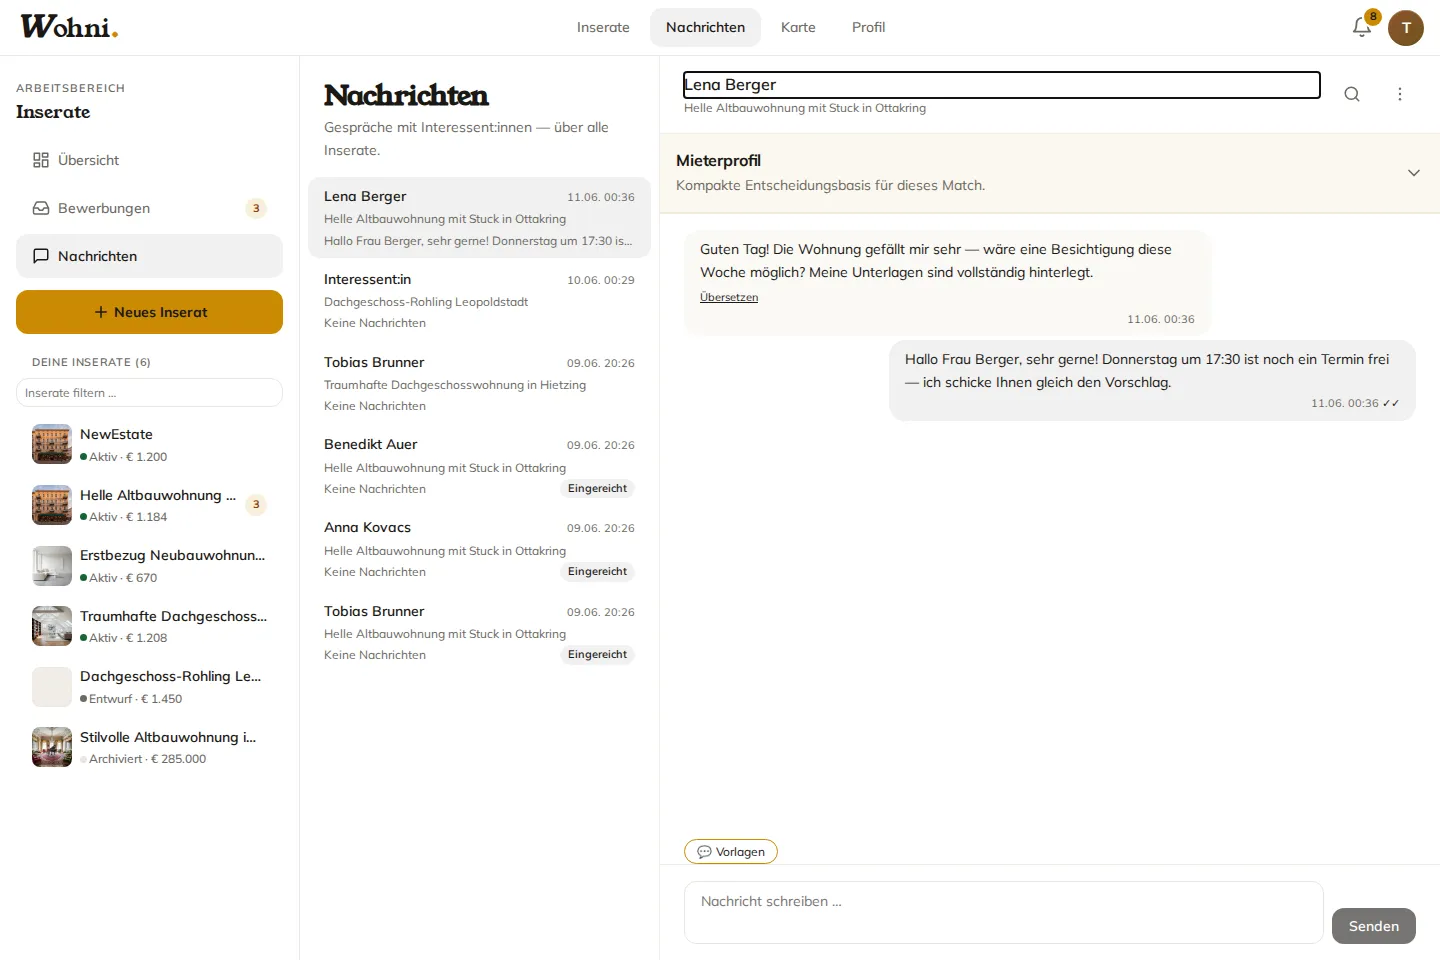1440x960 pixels.
Task: Open the notifications bell icon
Action: click(x=1362, y=27)
